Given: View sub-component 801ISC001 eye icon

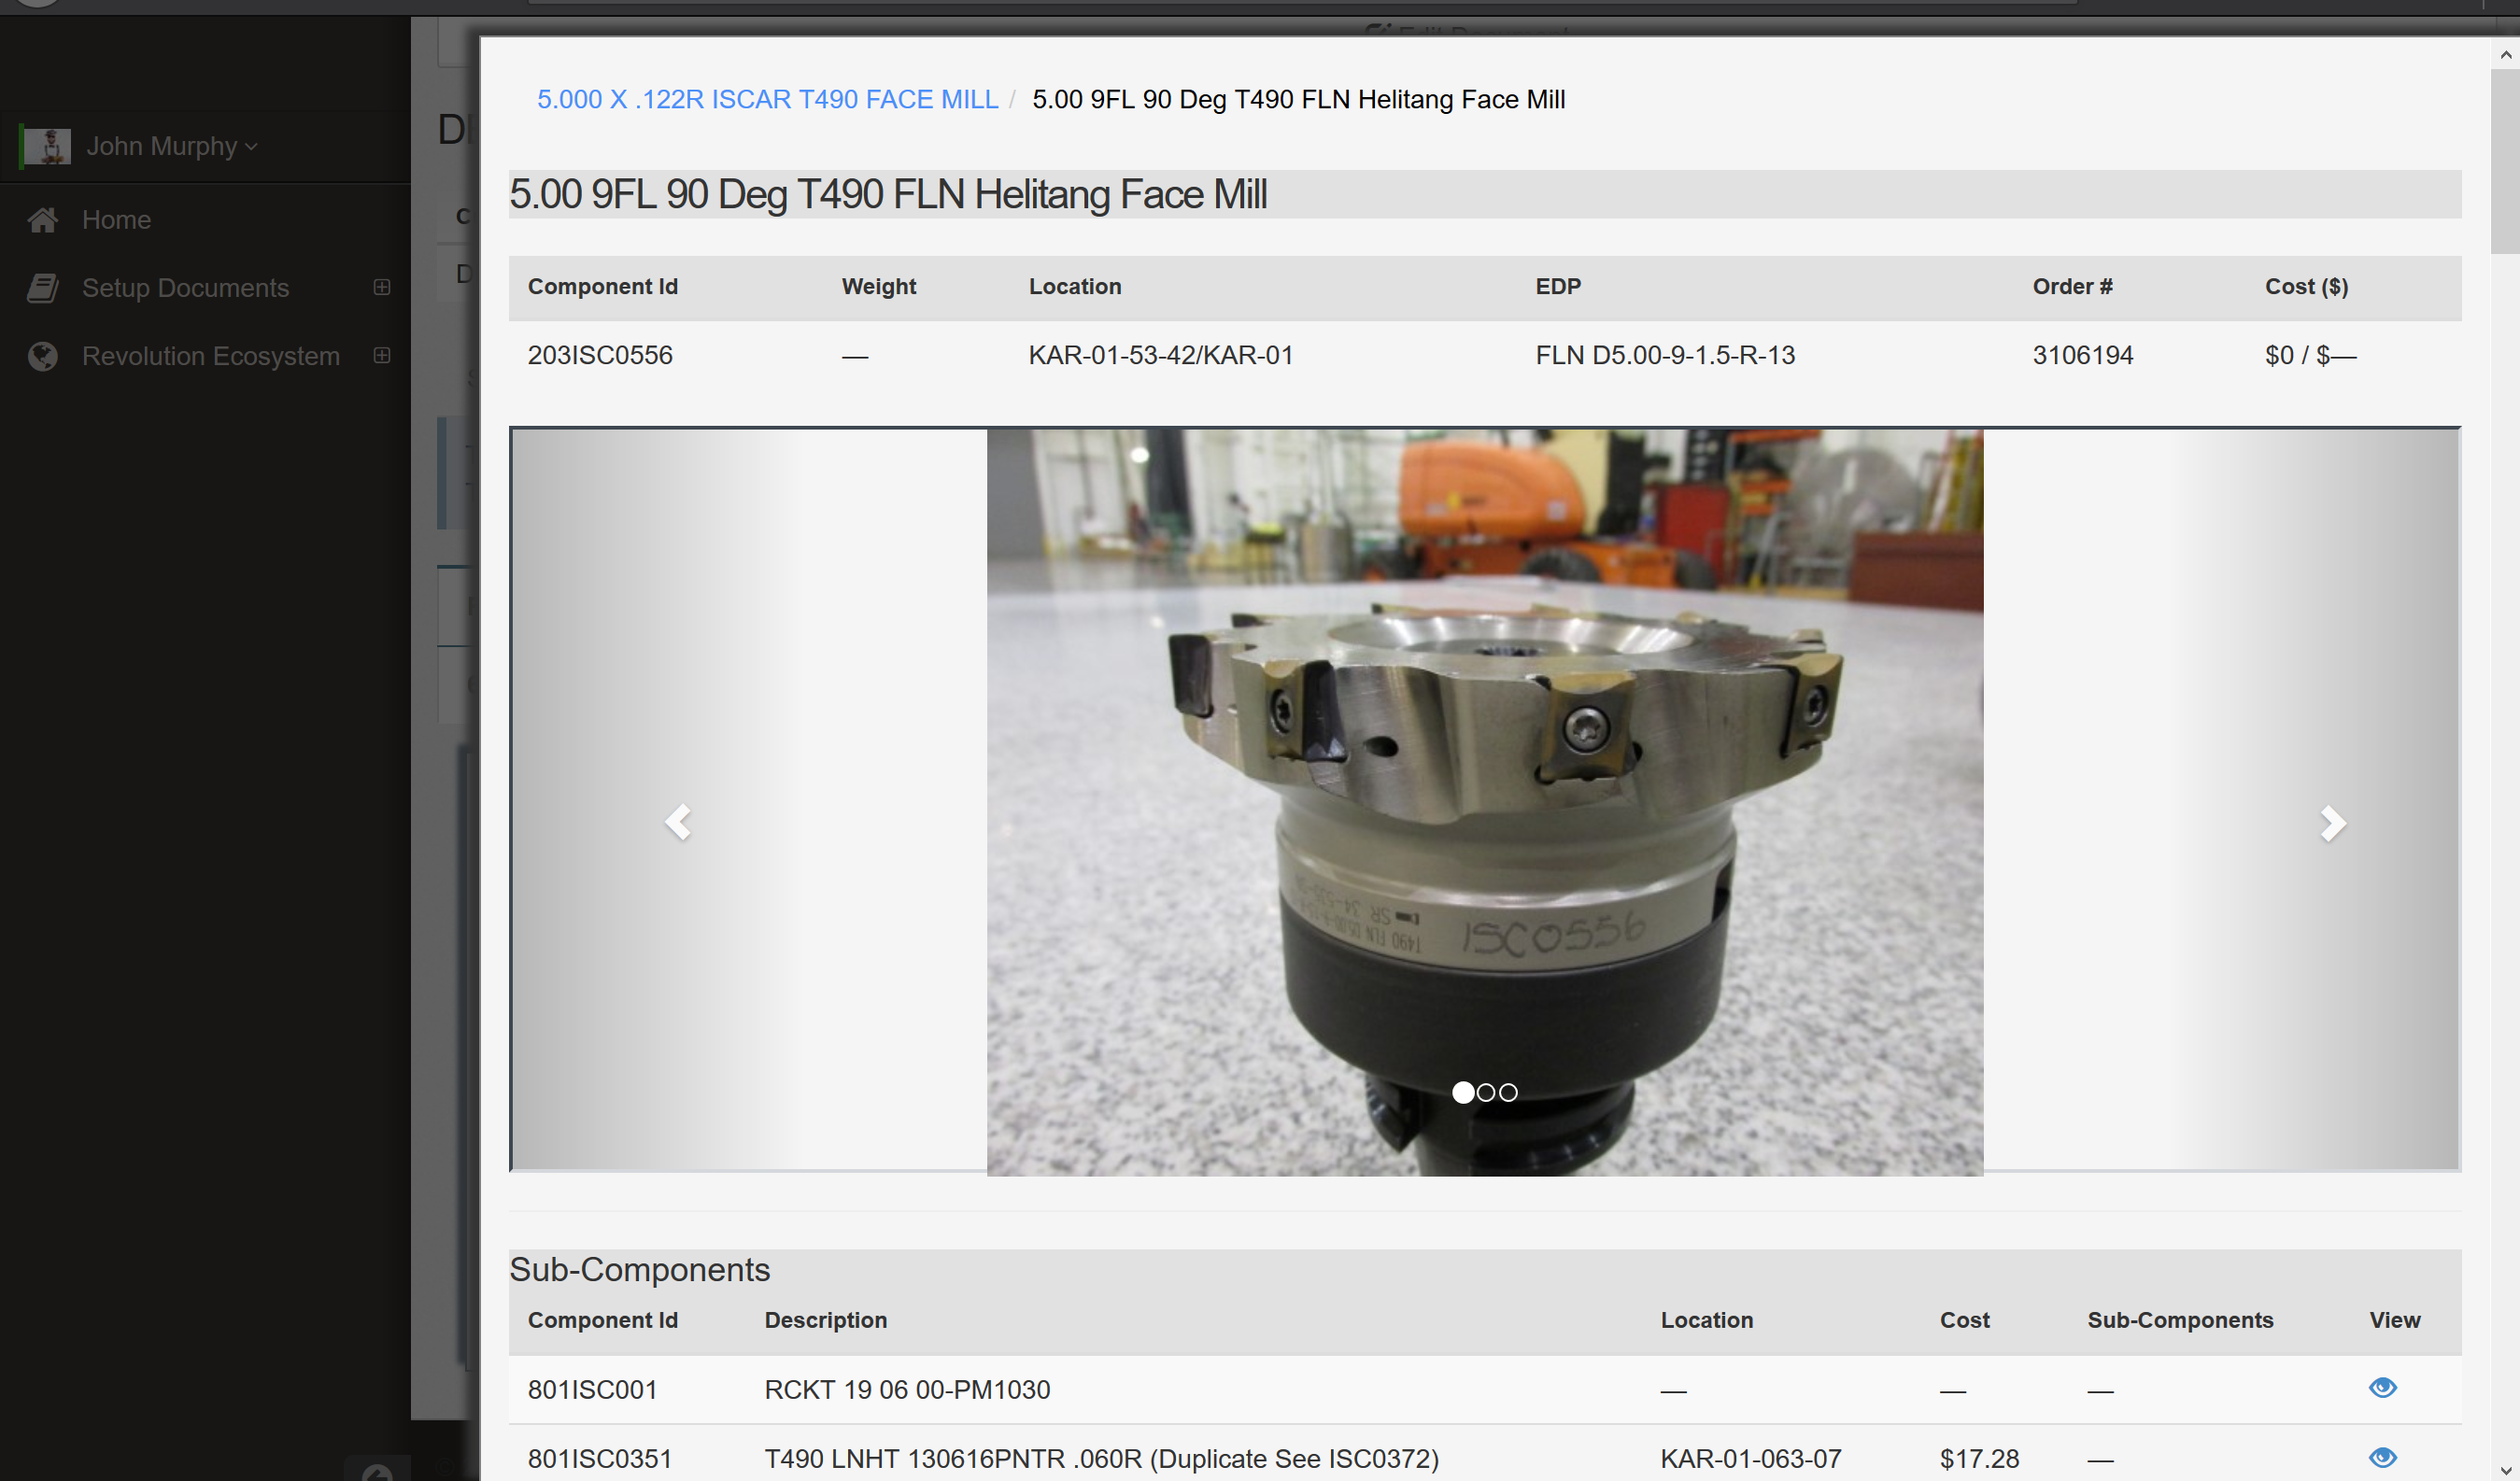Looking at the screenshot, I should 2382,1388.
